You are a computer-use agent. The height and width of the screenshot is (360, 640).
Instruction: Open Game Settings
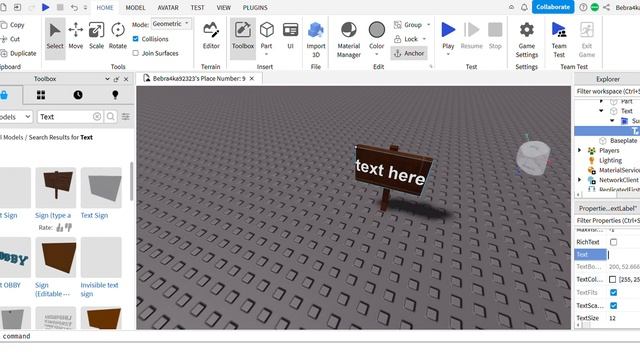pos(527,40)
